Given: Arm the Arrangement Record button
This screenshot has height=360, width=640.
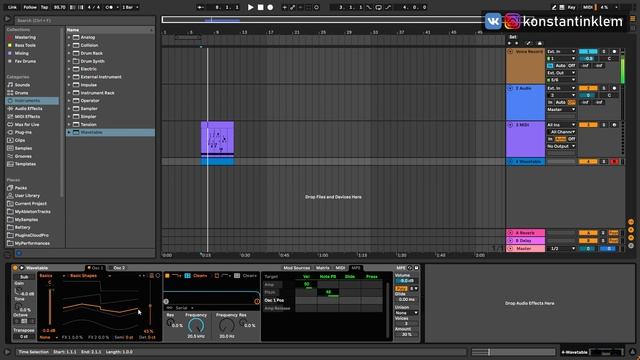Looking at the screenshot, I should 270,7.
